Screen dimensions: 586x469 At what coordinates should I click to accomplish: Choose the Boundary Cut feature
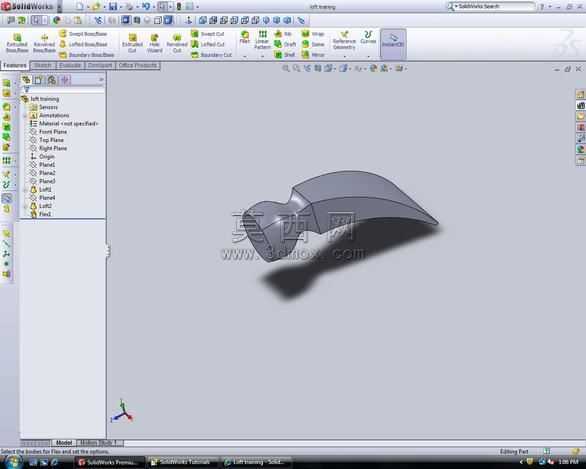pyautogui.click(x=212, y=55)
